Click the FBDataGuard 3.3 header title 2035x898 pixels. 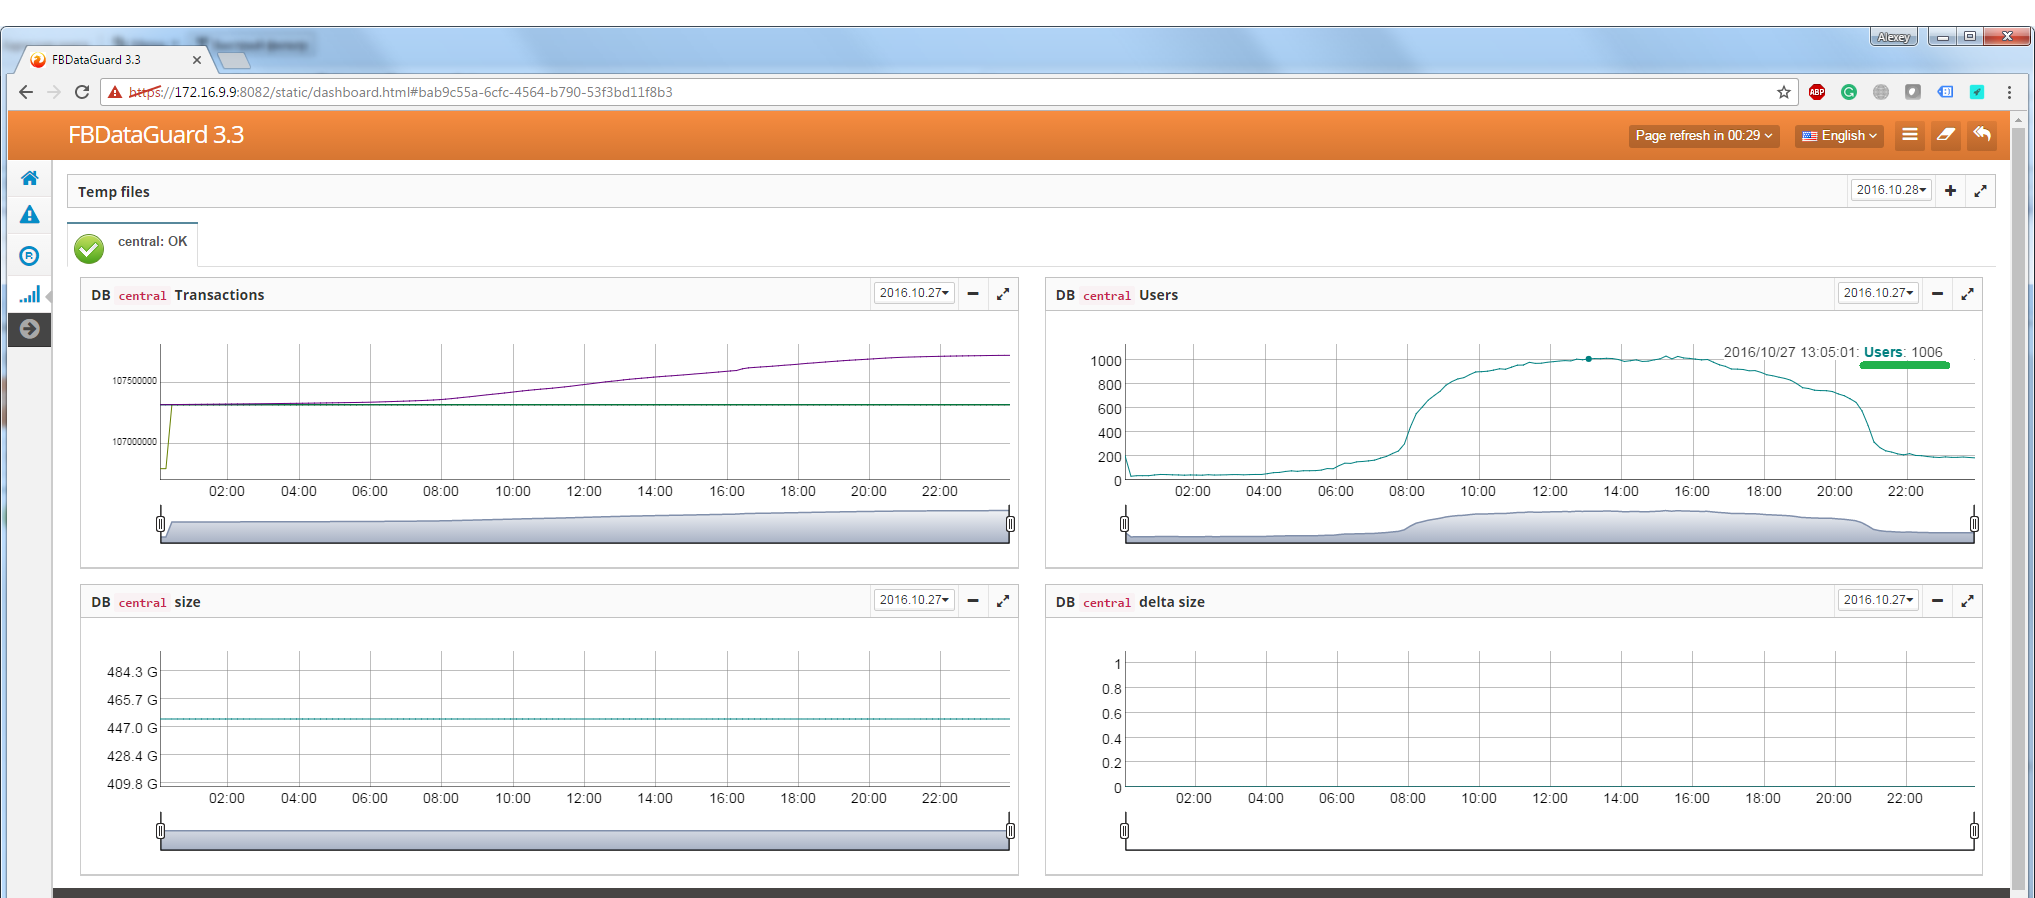pyautogui.click(x=156, y=135)
